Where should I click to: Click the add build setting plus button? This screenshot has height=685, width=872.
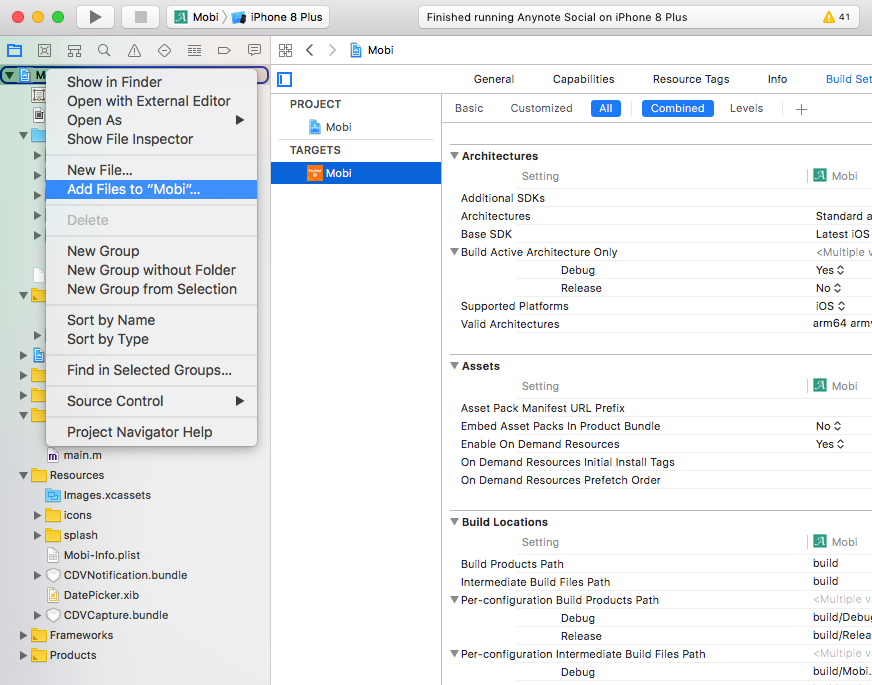click(x=800, y=108)
